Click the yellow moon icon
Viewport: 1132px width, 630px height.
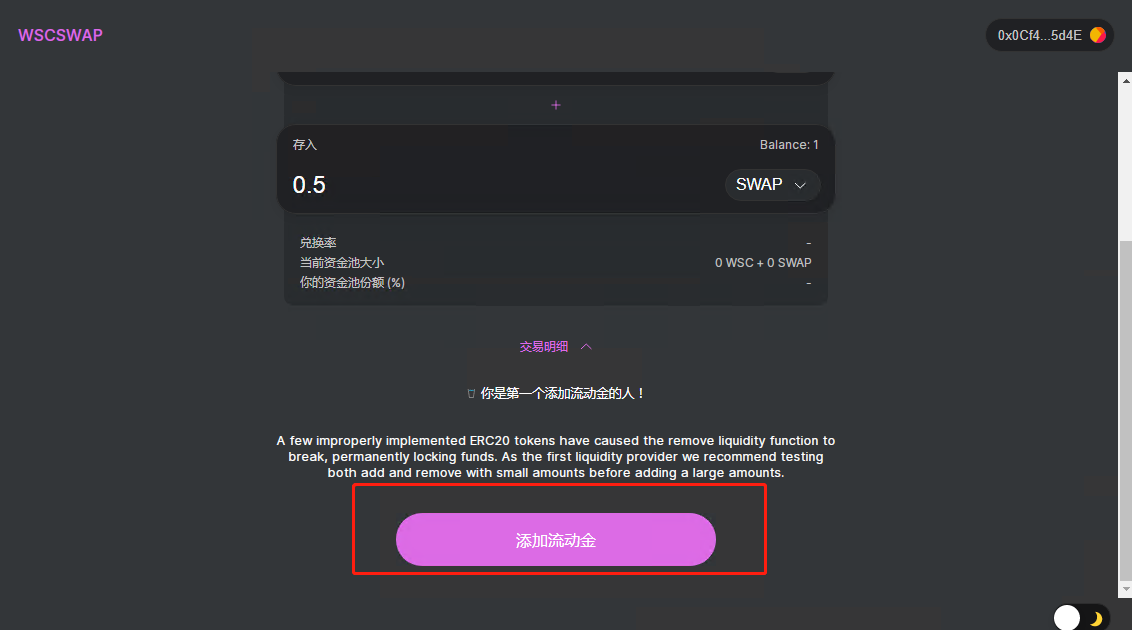[1096, 618]
